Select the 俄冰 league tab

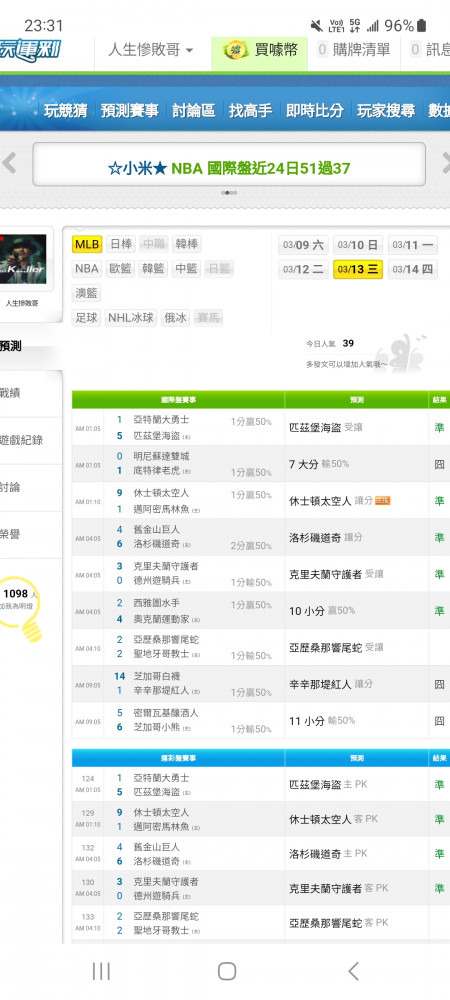tap(175, 318)
